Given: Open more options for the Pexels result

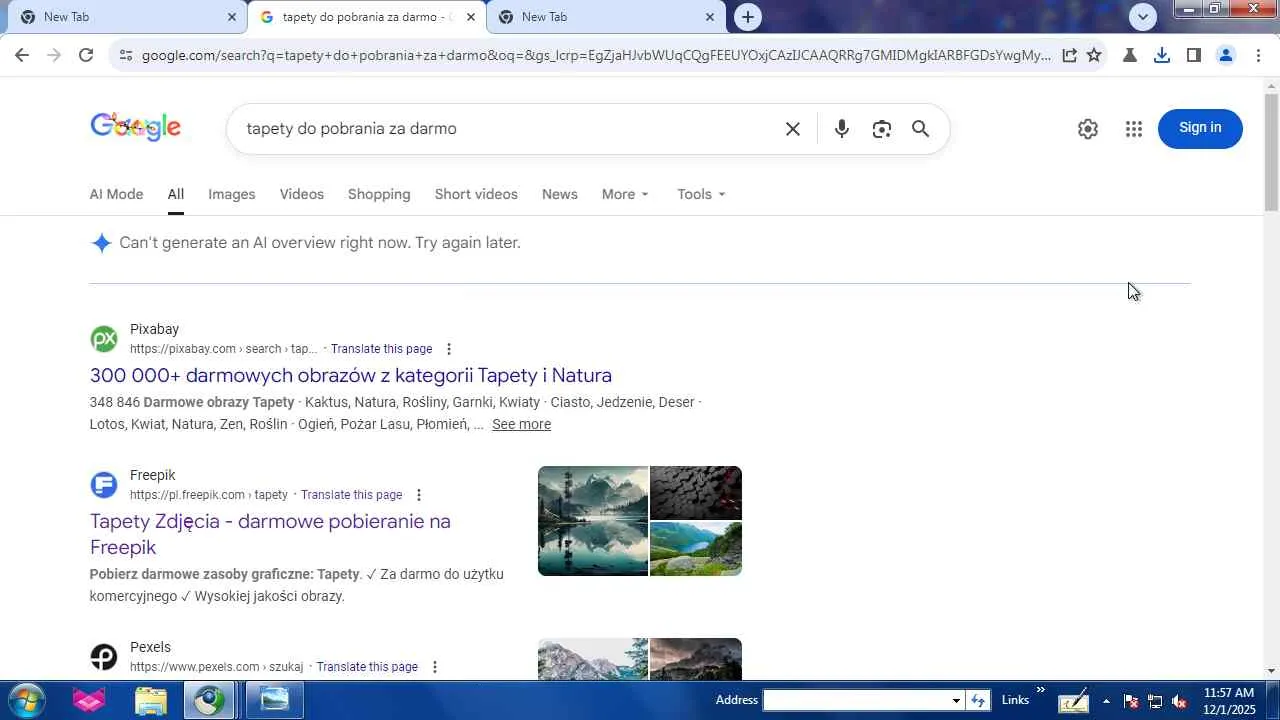Looking at the screenshot, I should (x=435, y=667).
